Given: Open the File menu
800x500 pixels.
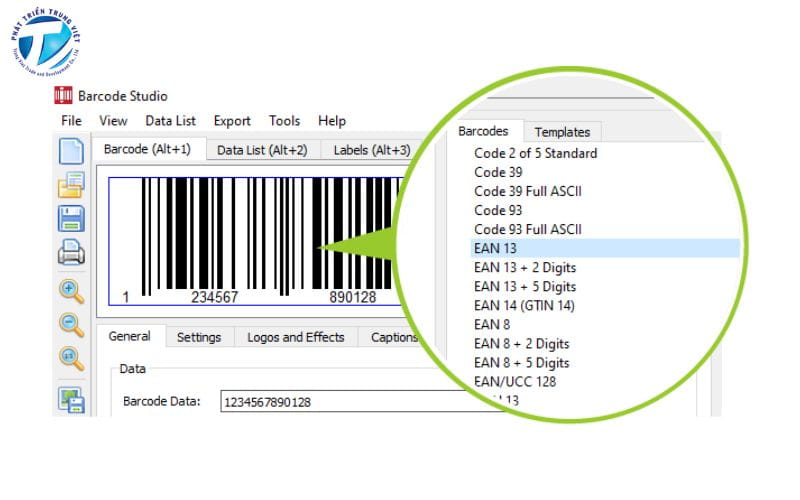Looking at the screenshot, I should coord(71,121).
